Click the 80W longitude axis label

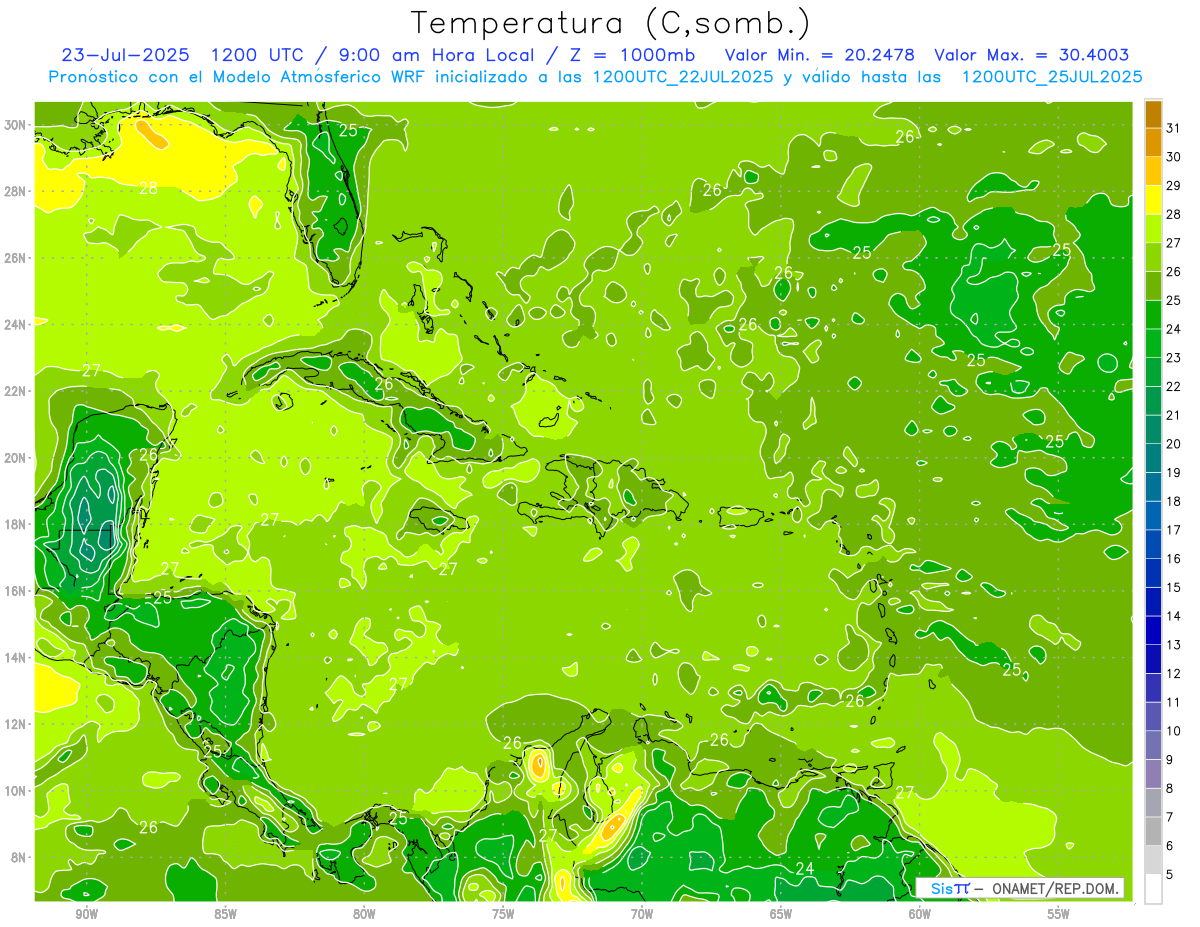(364, 914)
